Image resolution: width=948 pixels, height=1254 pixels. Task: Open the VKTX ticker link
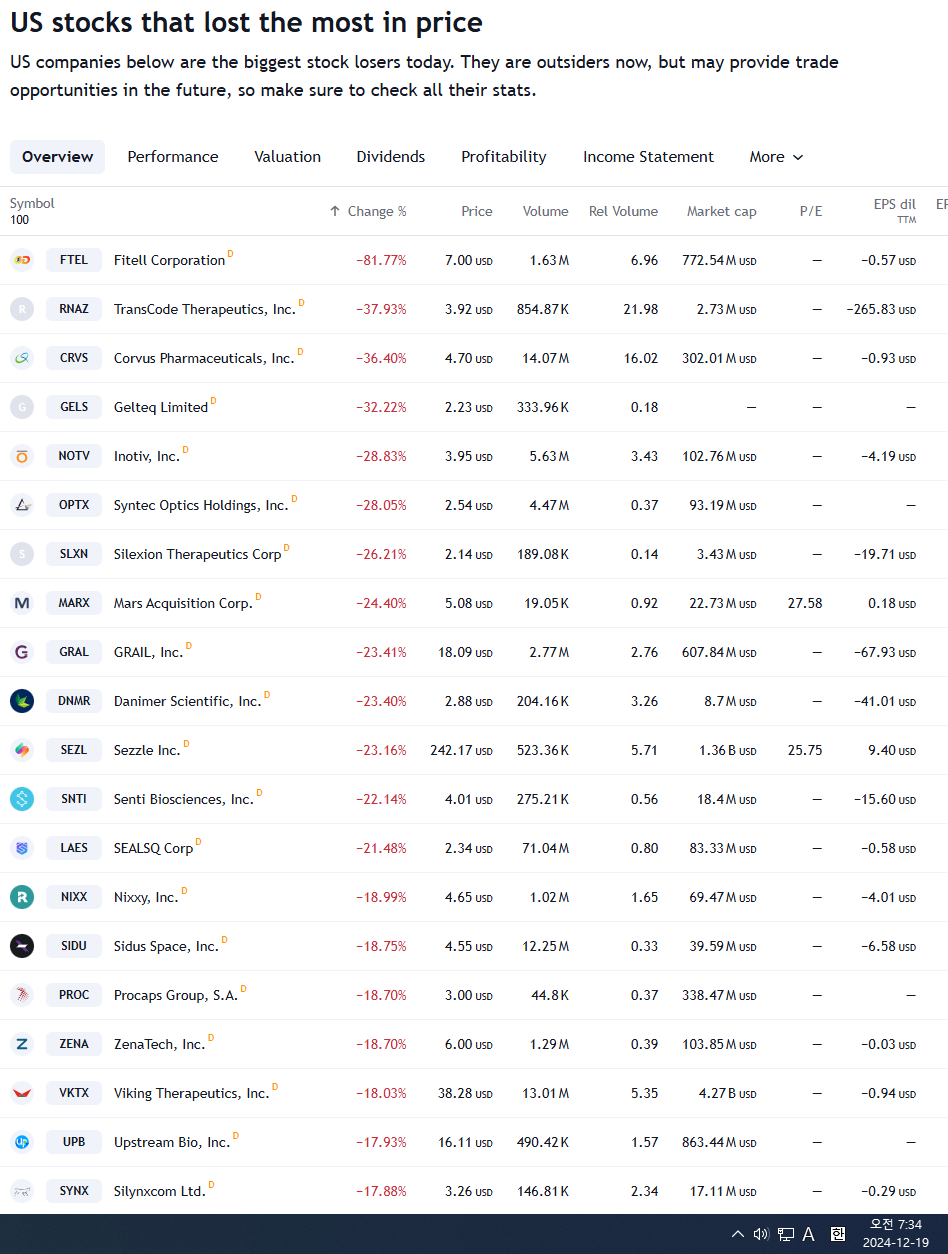[74, 1093]
